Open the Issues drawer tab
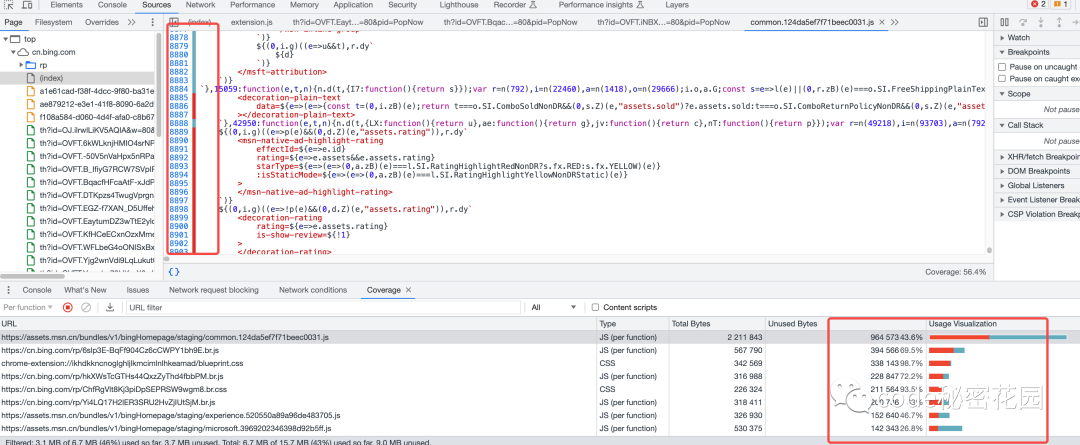Image resolution: width=1080 pixels, height=445 pixels. coord(138,290)
